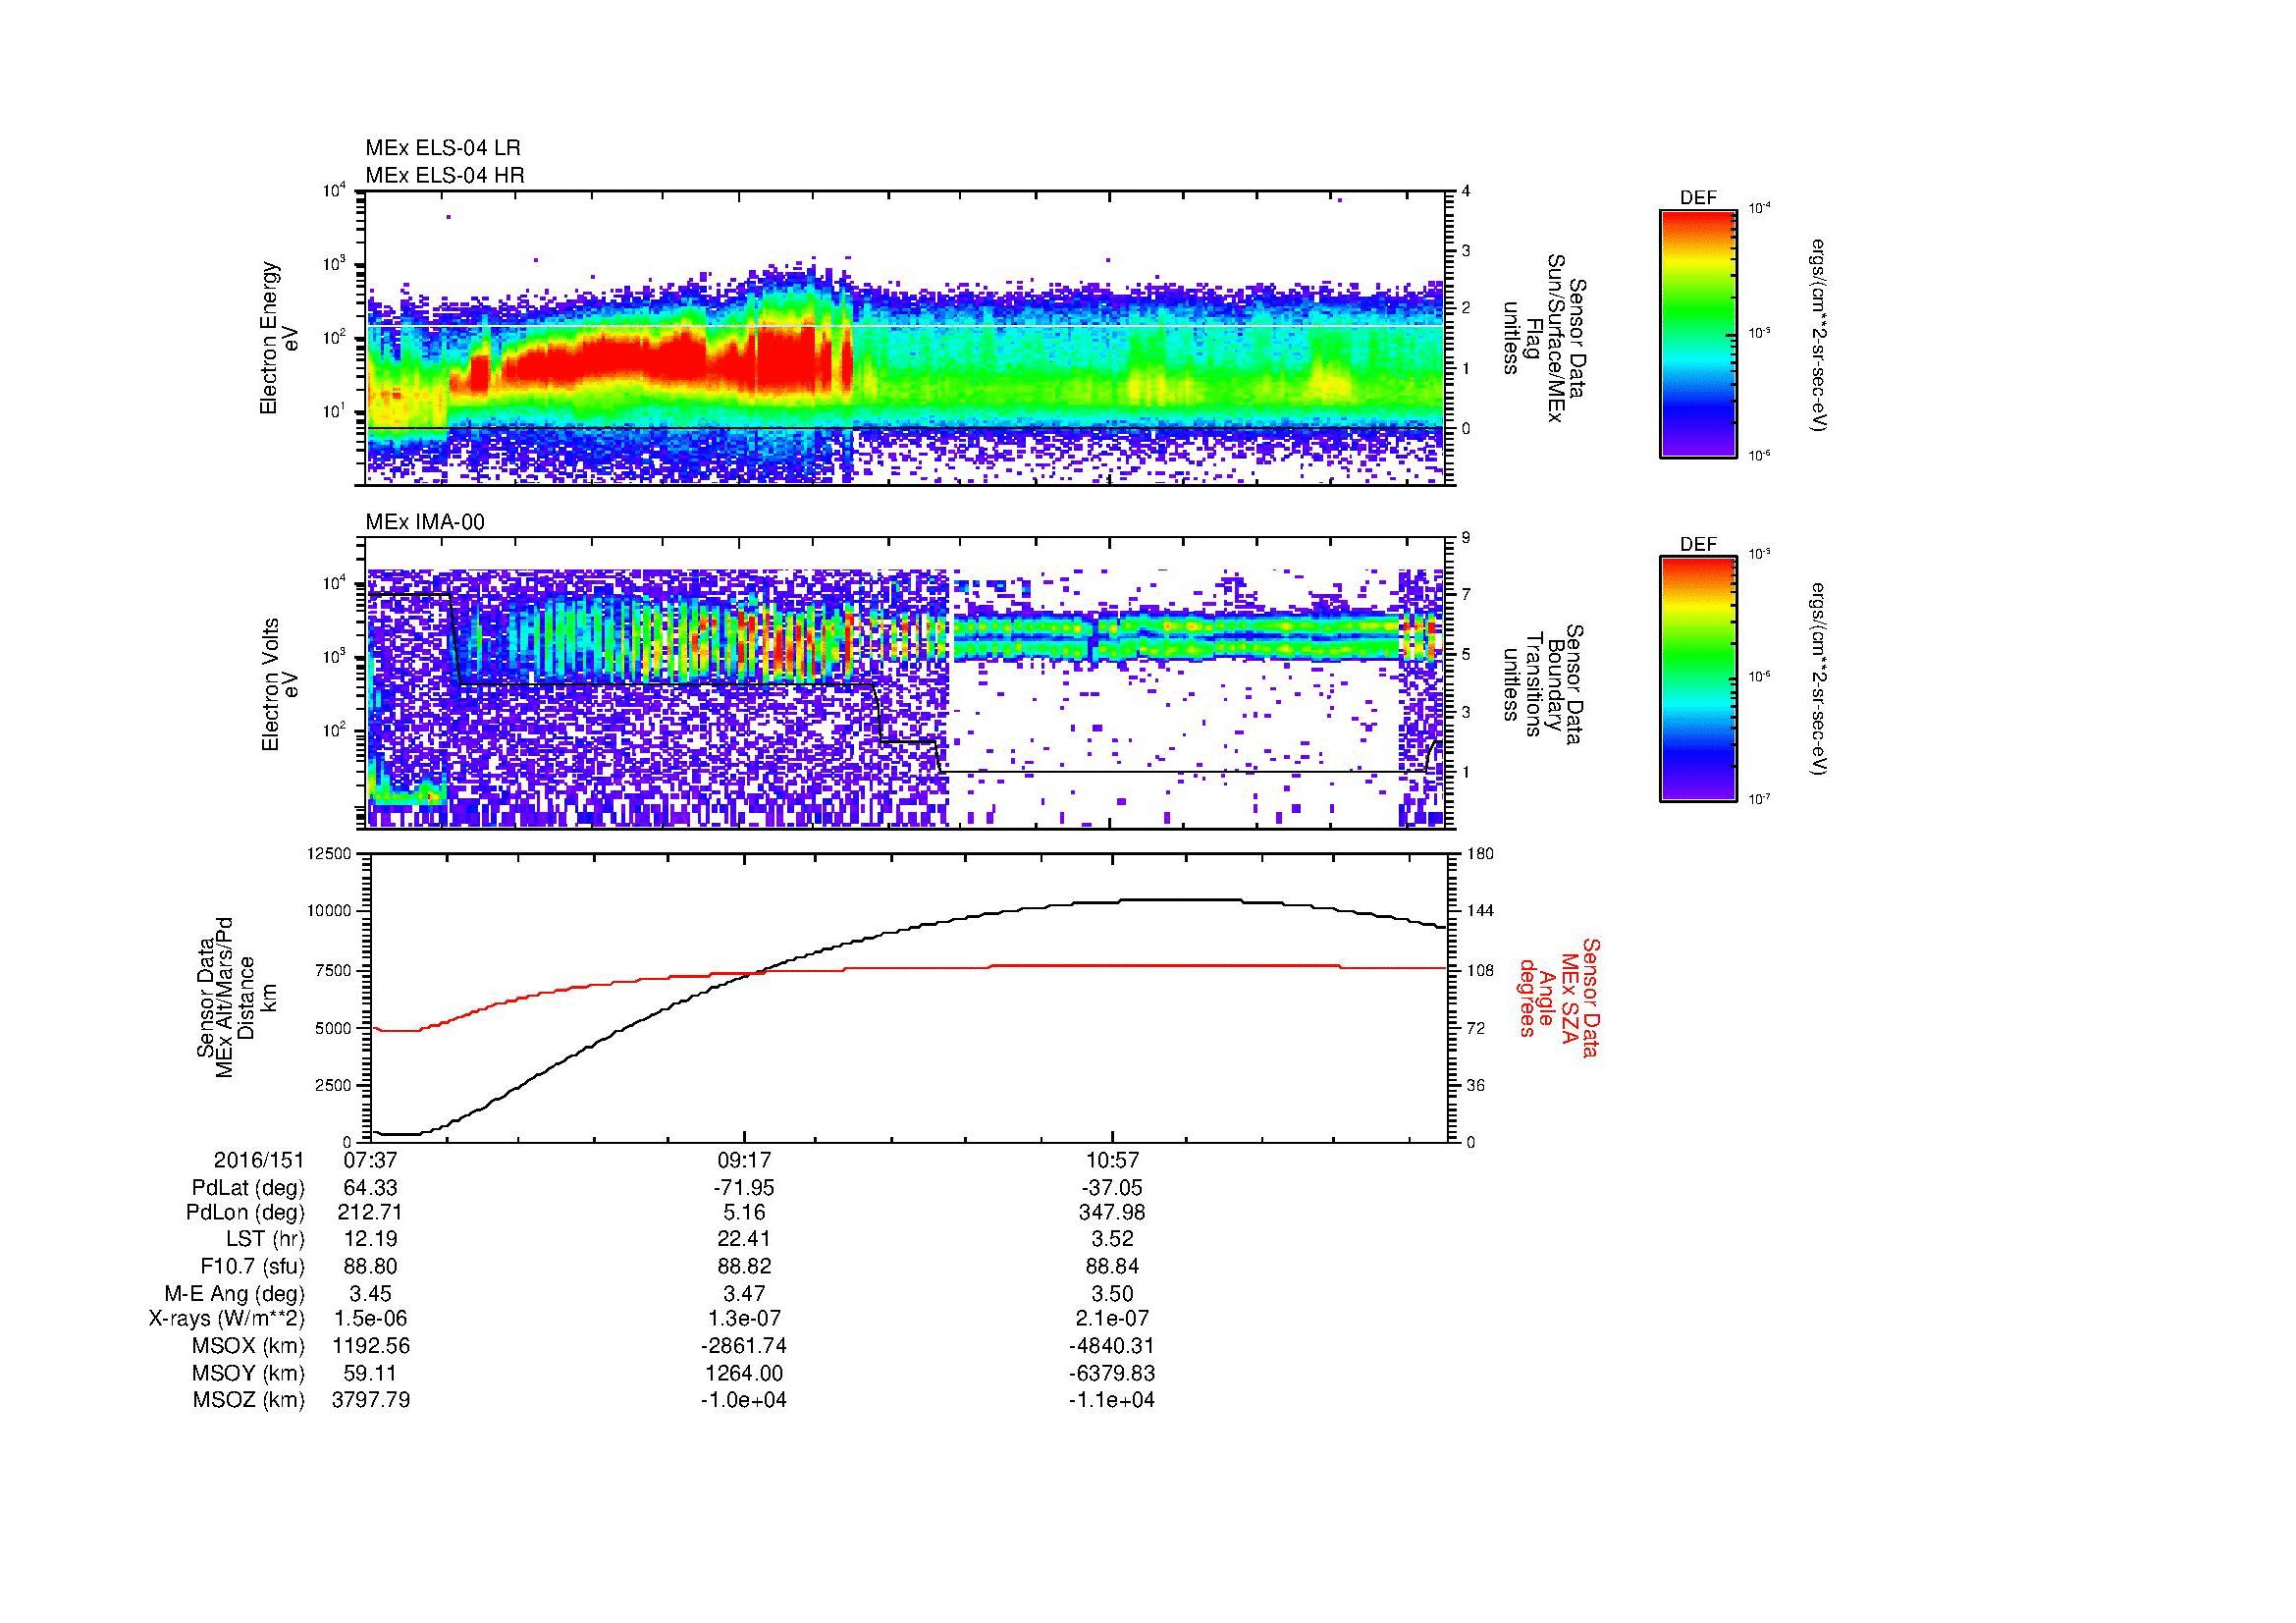Click the MSOY value '-6379.83'

[x=1111, y=1373]
